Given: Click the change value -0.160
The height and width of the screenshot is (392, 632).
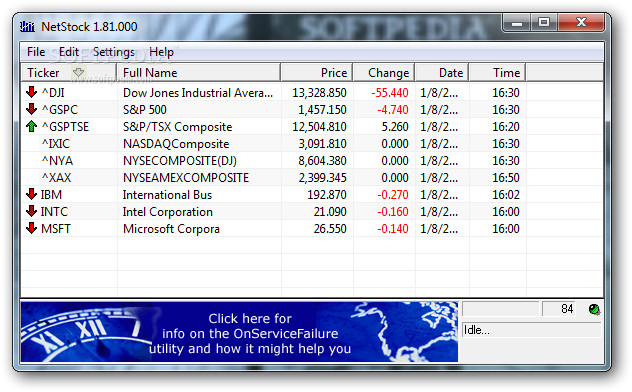Looking at the screenshot, I should (x=393, y=212).
